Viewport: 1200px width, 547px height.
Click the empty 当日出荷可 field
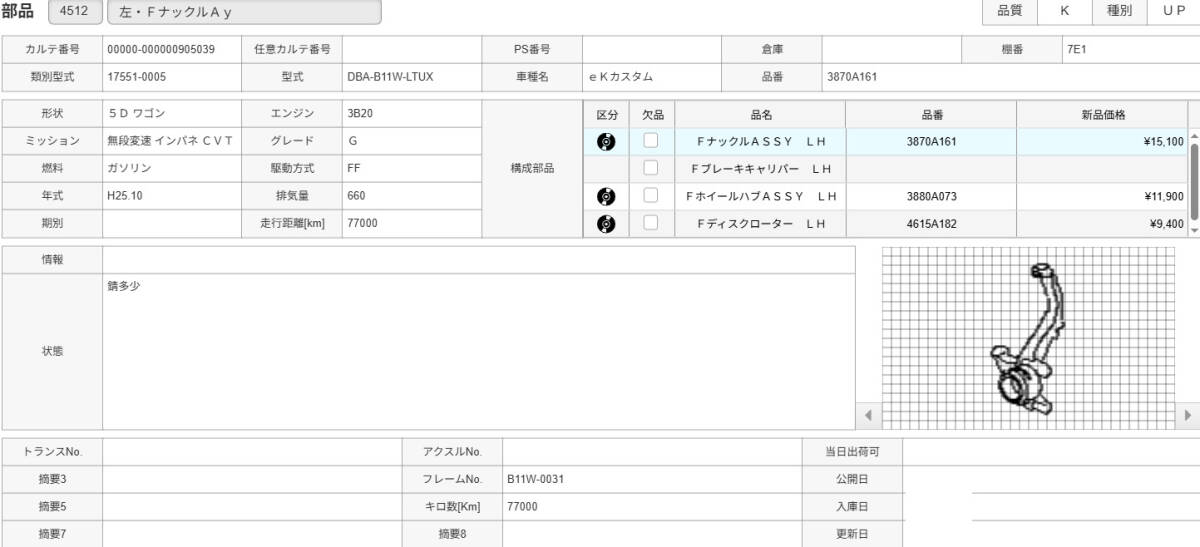1051,452
